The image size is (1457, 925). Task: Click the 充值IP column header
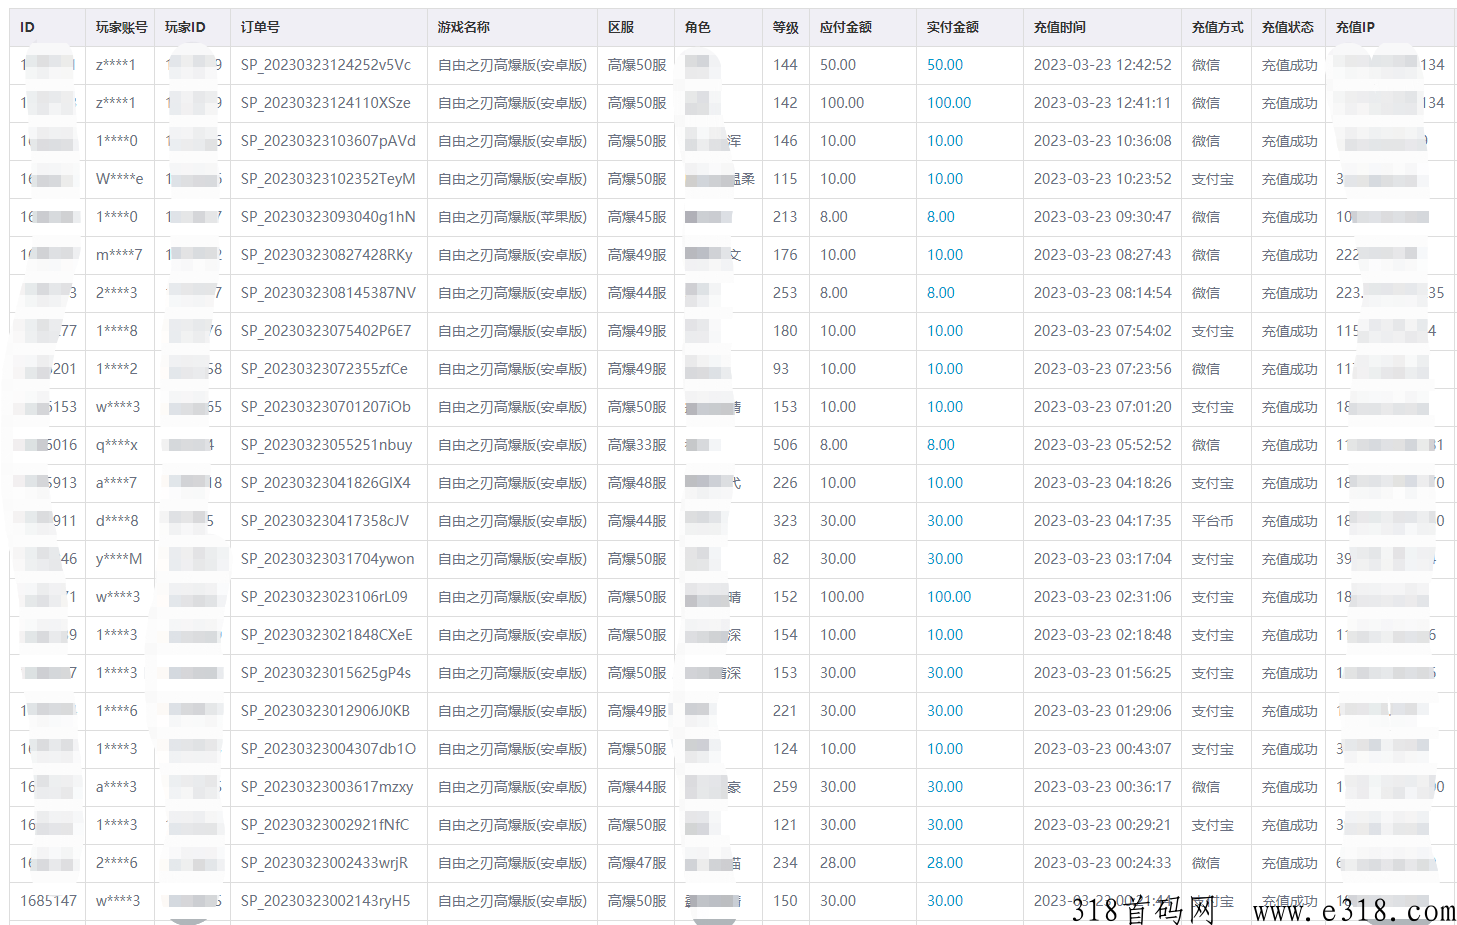1355,27
